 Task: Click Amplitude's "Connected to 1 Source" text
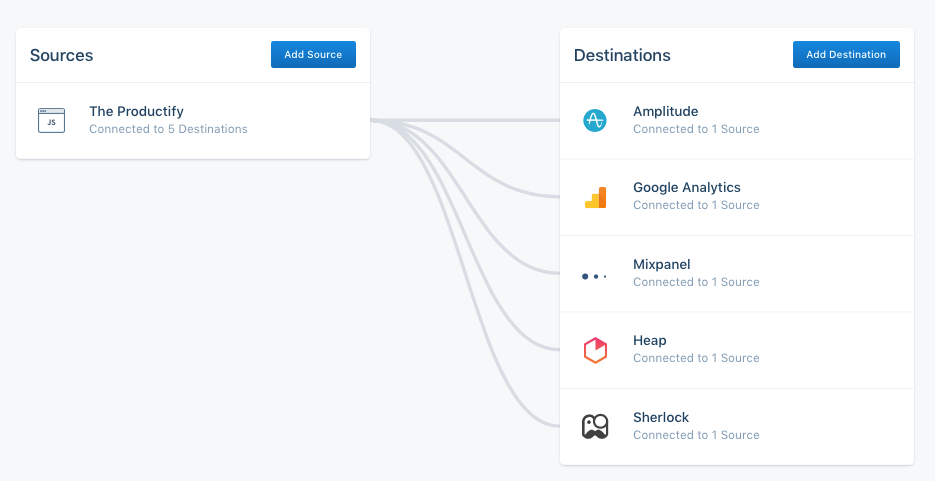pos(696,129)
